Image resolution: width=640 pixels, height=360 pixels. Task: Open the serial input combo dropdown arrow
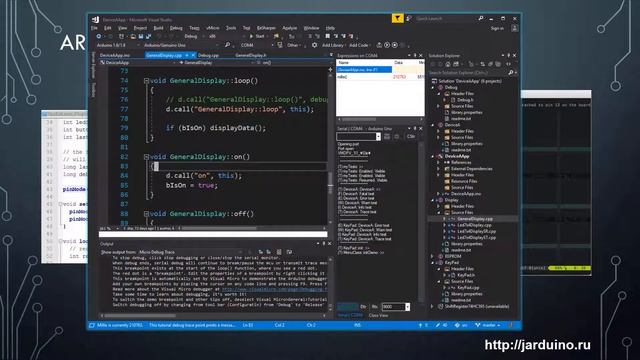tap(378, 137)
